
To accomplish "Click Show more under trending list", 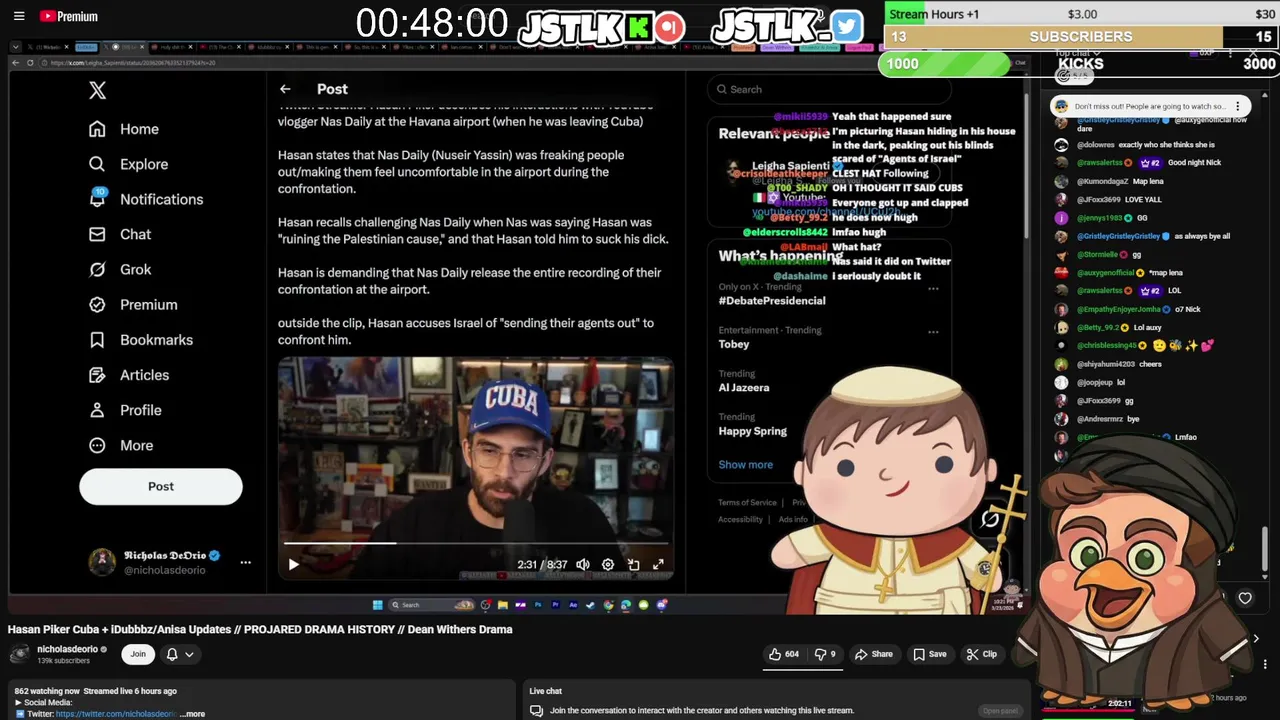I will point(745,465).
